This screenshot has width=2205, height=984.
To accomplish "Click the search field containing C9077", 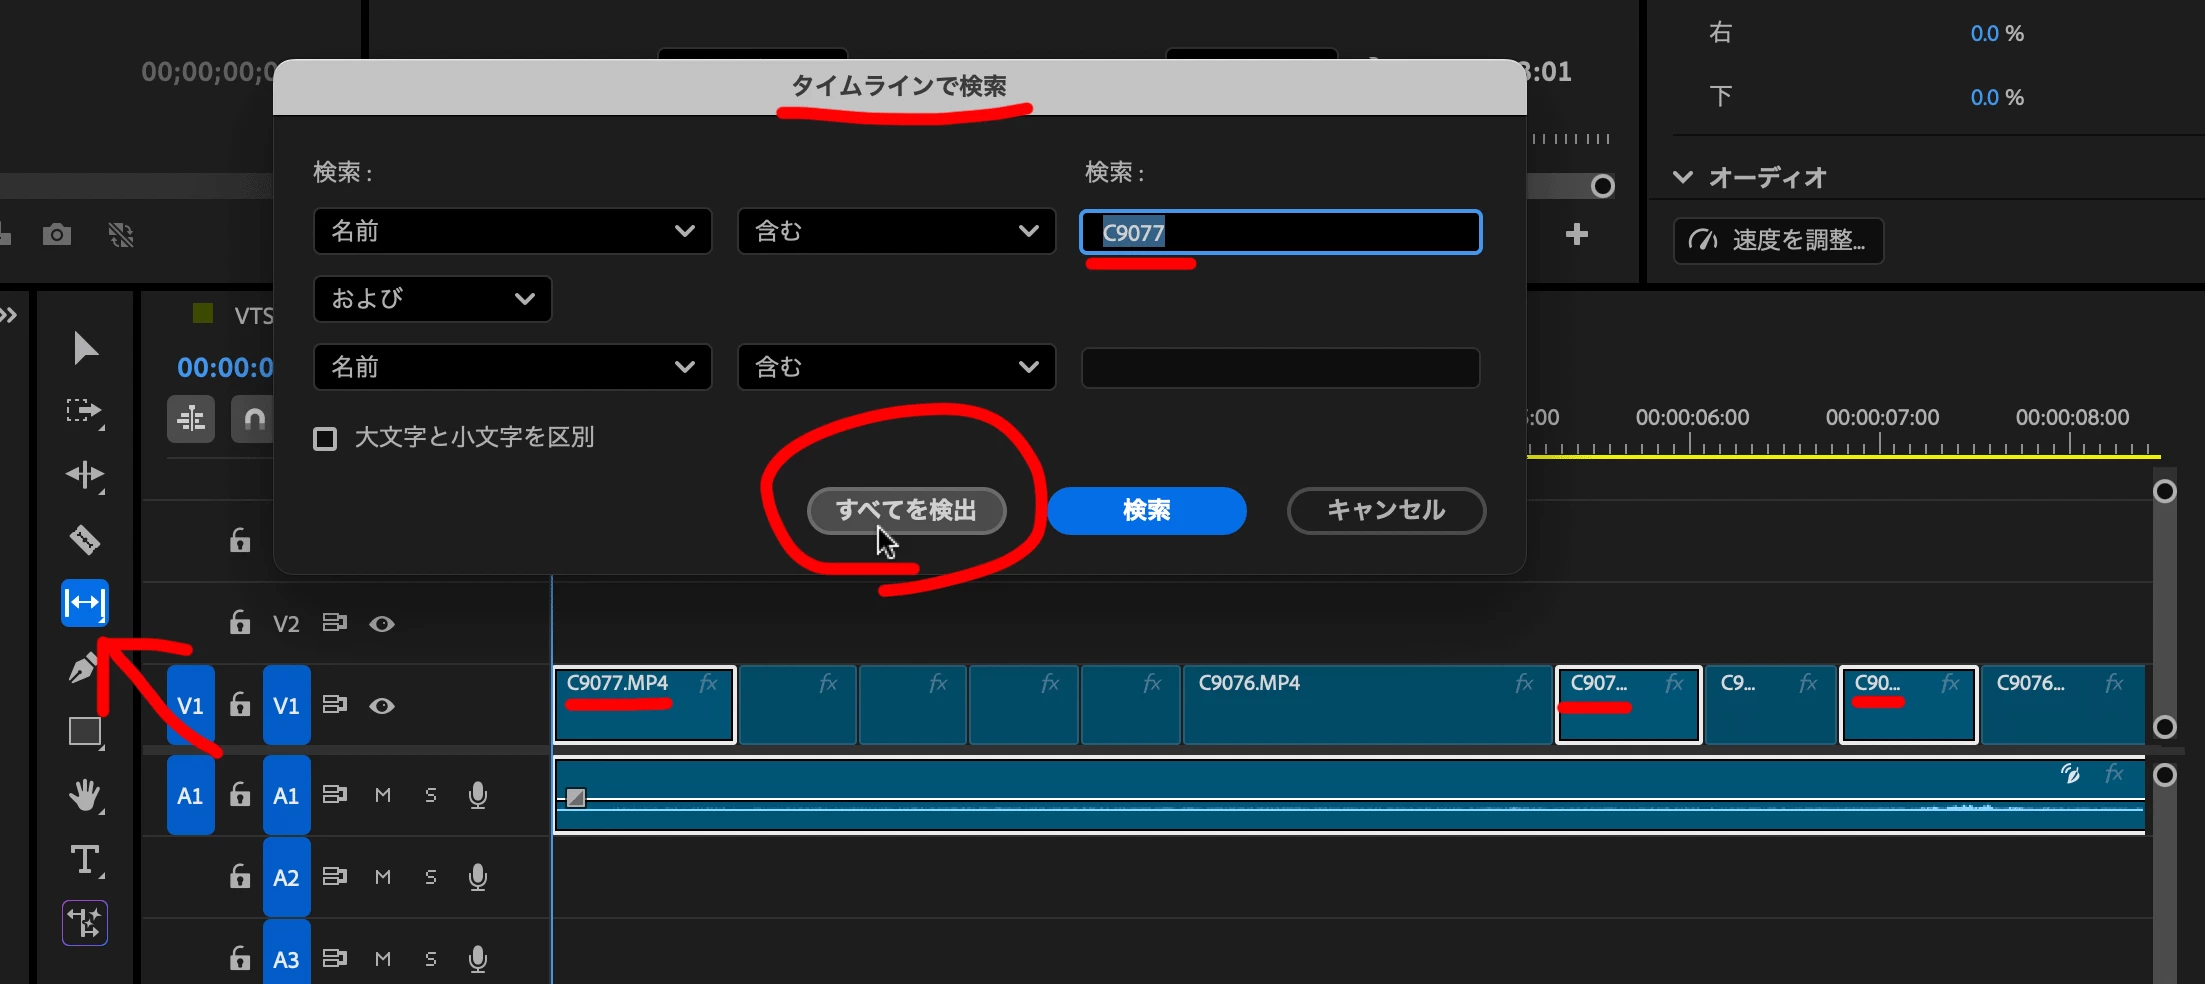I will tap(1281, 232).
